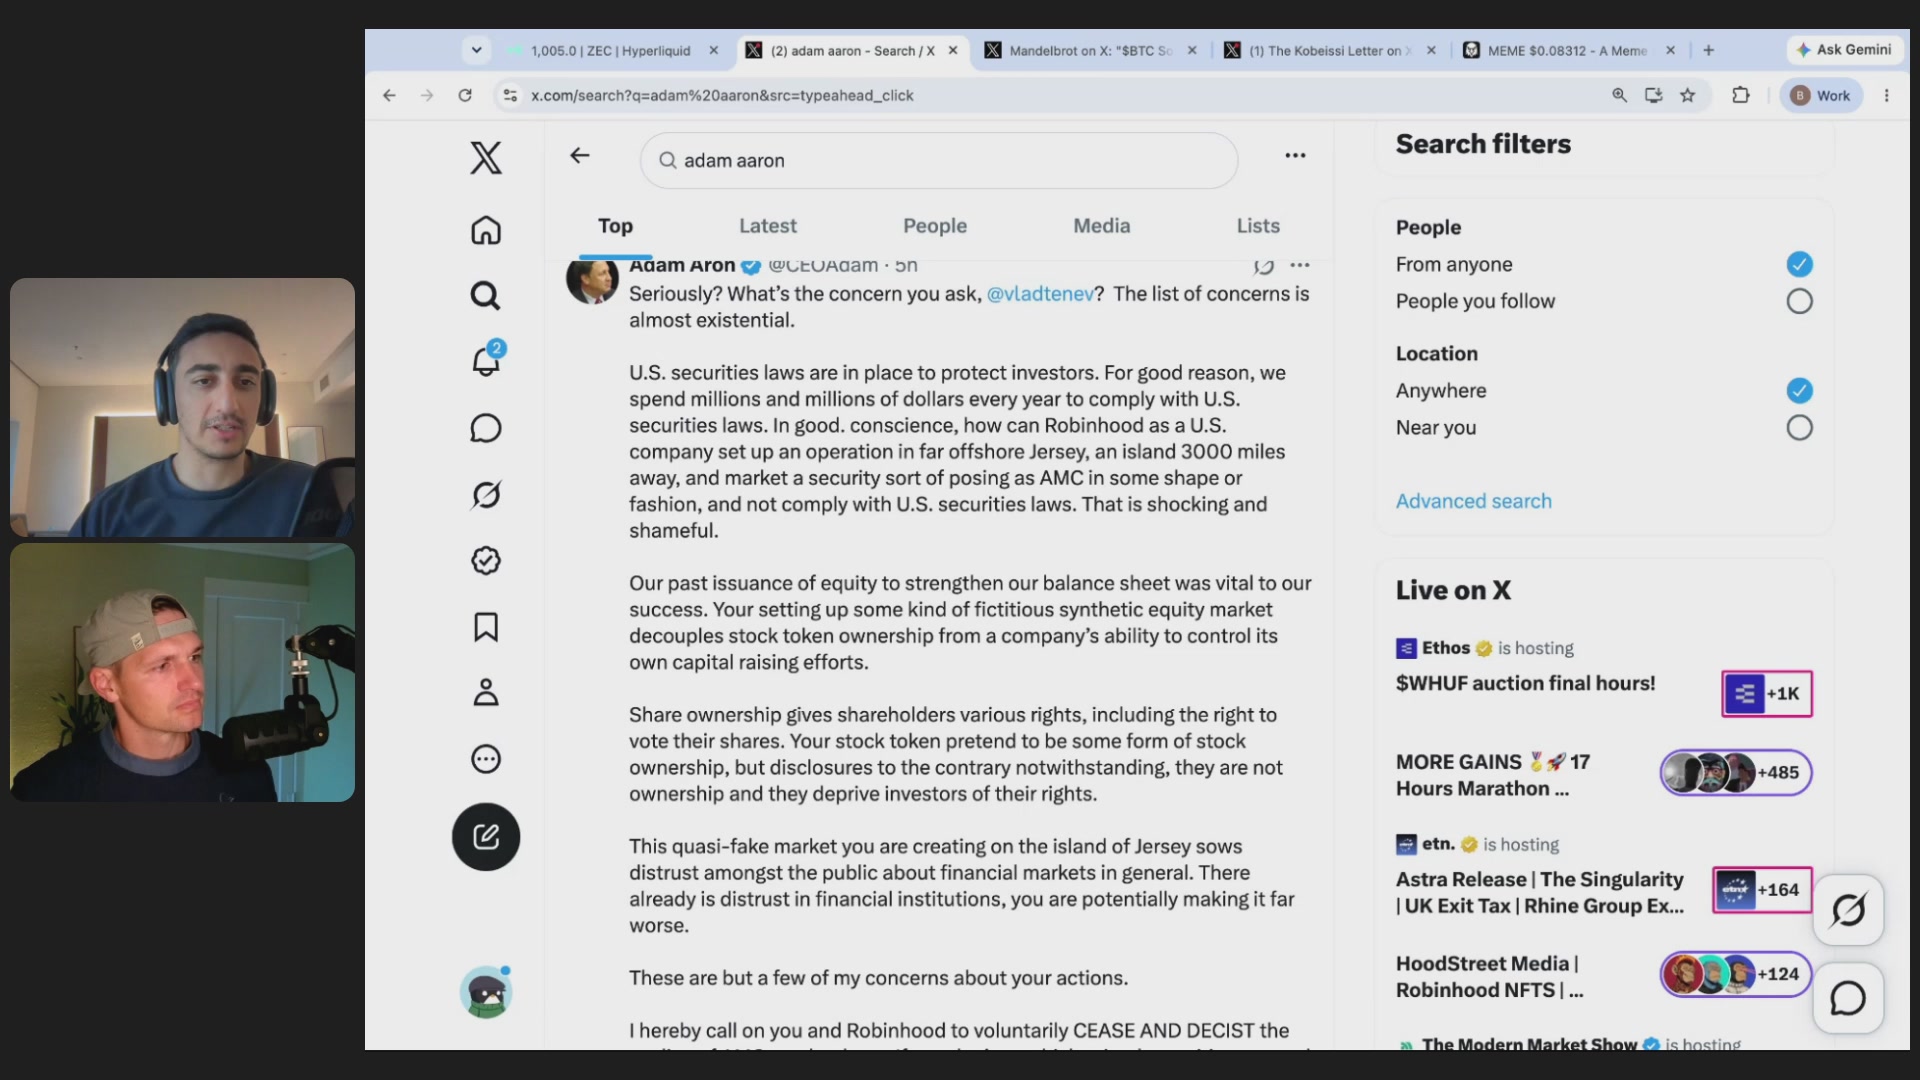This screenshot has height=1080, width=1920.
Task: Select Near you location filter
Action: click(x=1799, y=428)
